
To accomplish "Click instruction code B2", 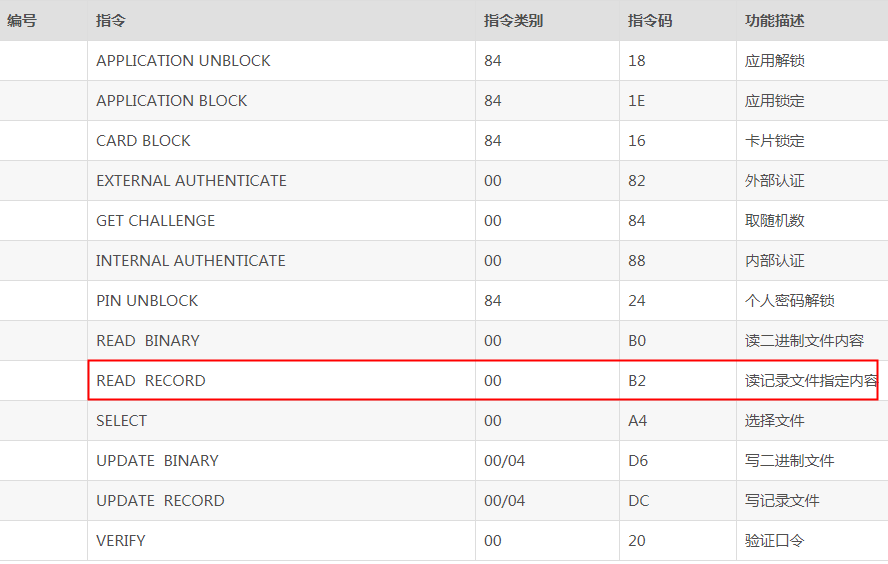I will [x=637, y=381].
